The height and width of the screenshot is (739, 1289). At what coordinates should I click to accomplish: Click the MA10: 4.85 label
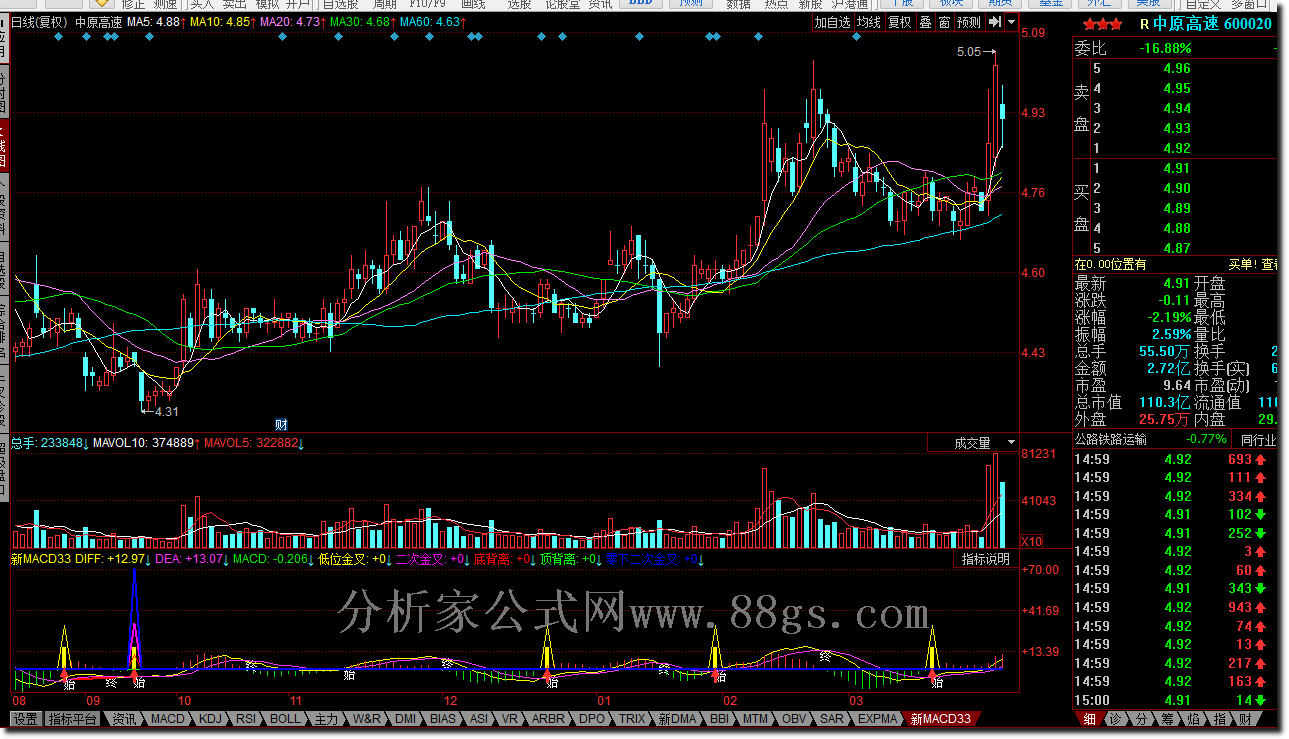(222, 21)
